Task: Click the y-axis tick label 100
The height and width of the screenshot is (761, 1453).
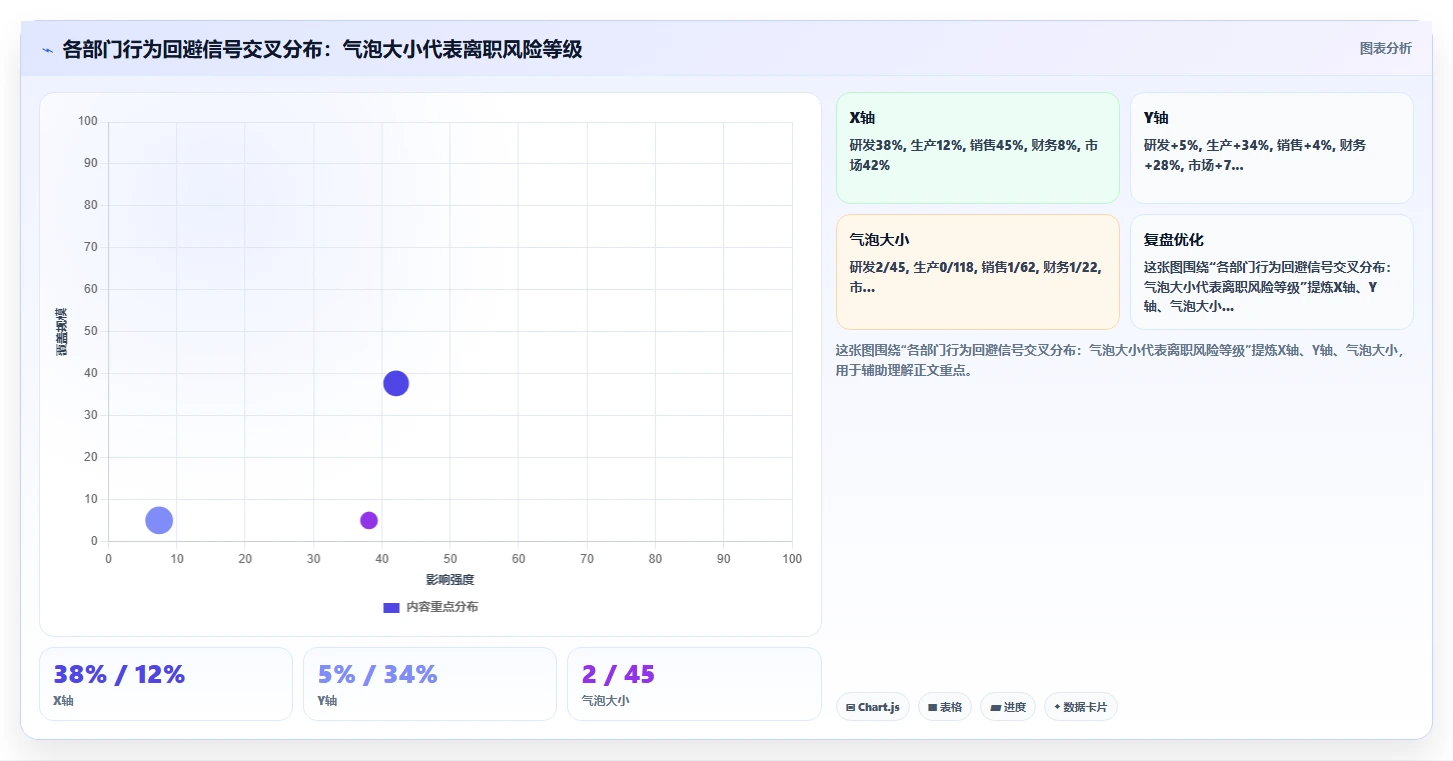Action: coord(88,121)
